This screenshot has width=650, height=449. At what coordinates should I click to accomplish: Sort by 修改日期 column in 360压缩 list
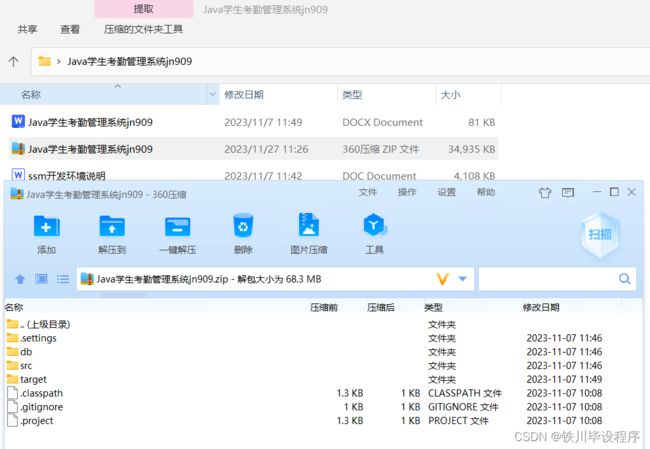[541, 308]
